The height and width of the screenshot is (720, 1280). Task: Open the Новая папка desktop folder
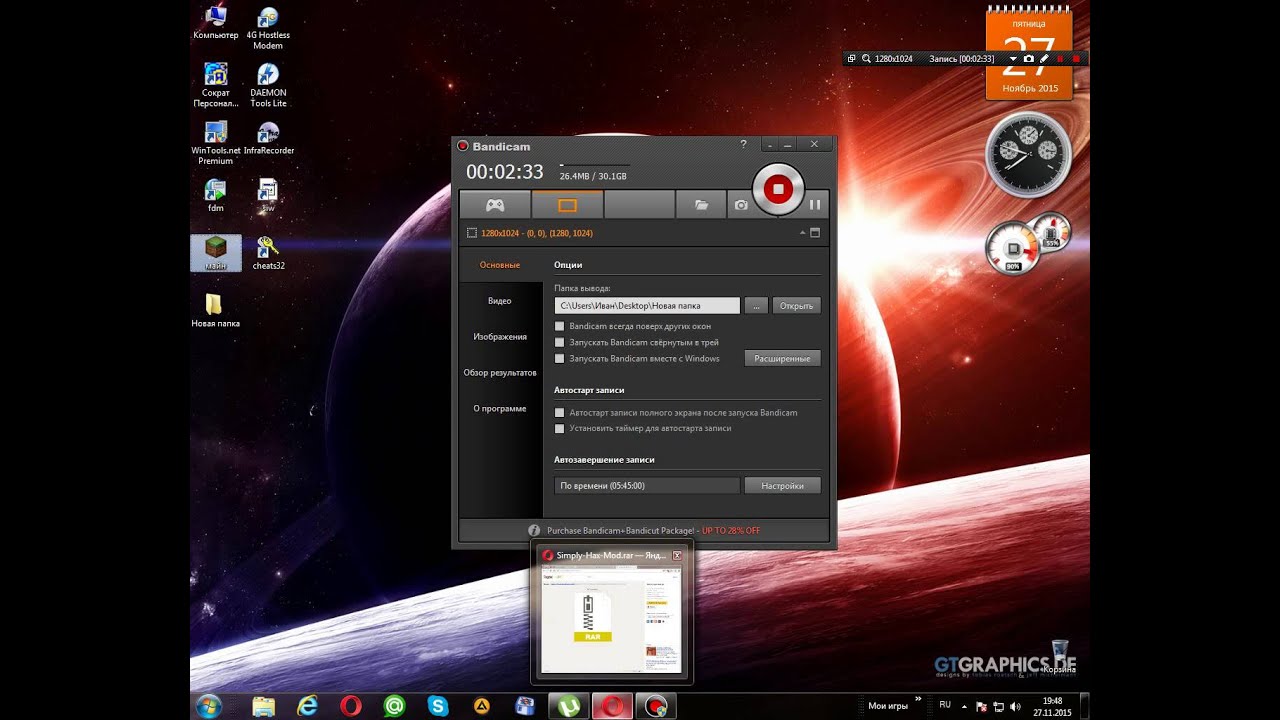coord(215,310)
